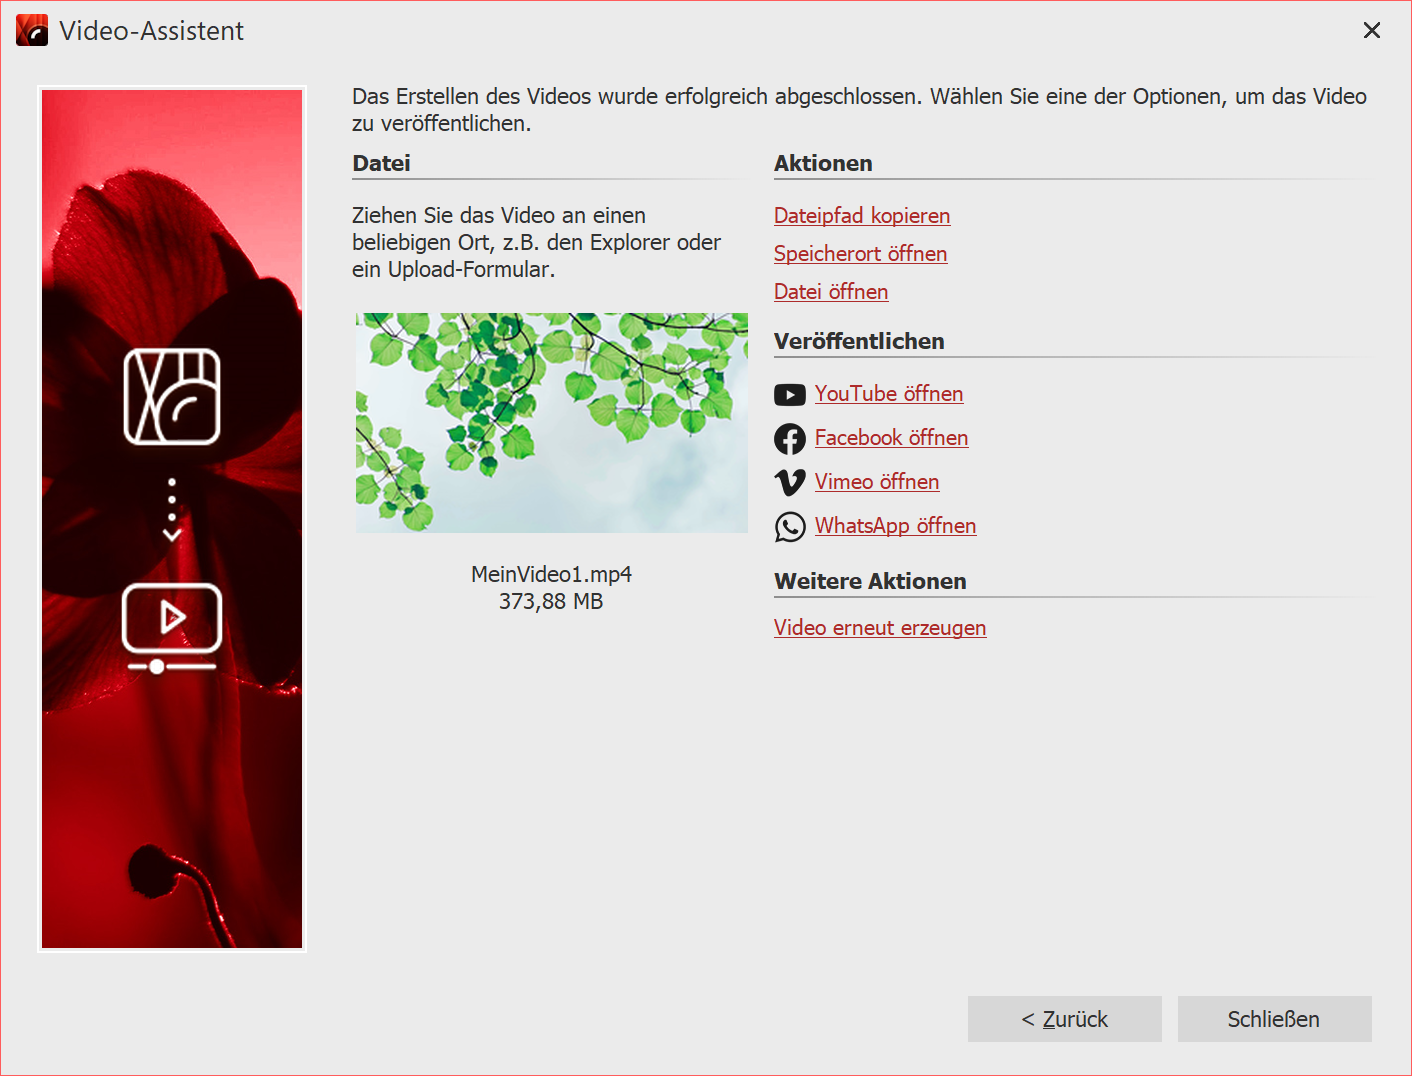Viewport: 1412px width, 1076px height.
Task: Share the video using 'WhatsApp öffnen'
Action: point(895,525)
